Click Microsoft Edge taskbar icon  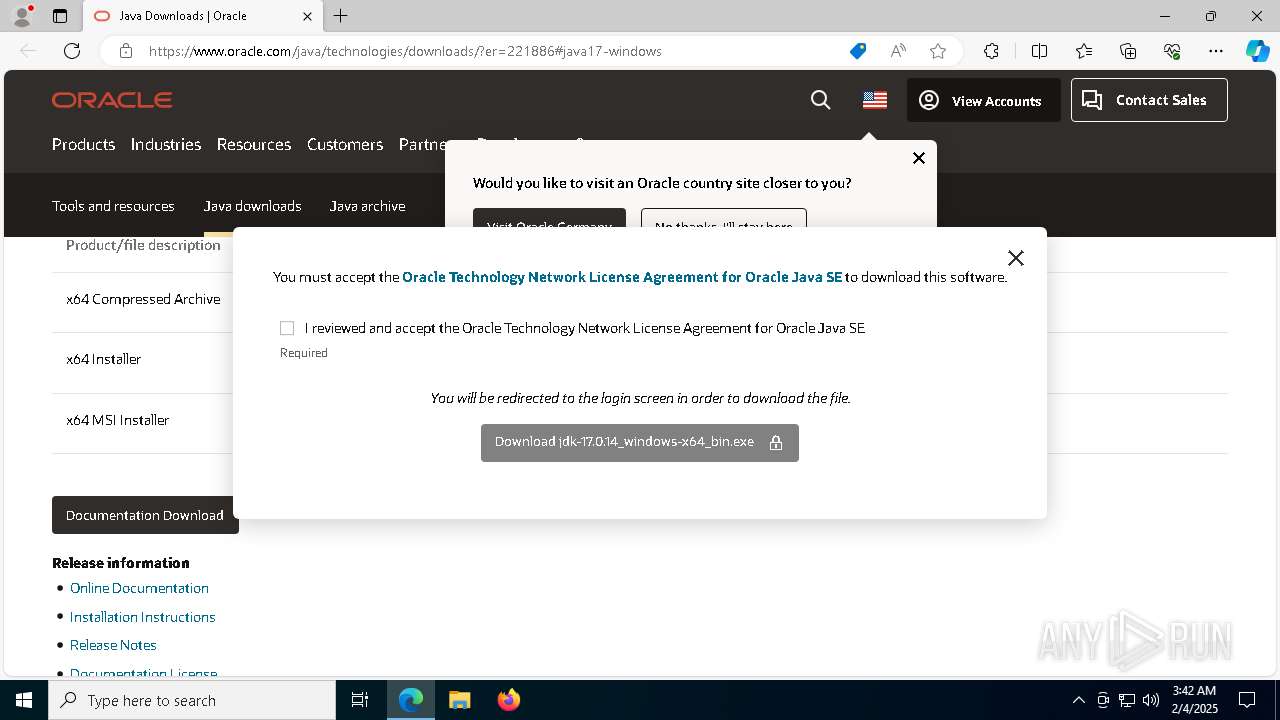411,700
